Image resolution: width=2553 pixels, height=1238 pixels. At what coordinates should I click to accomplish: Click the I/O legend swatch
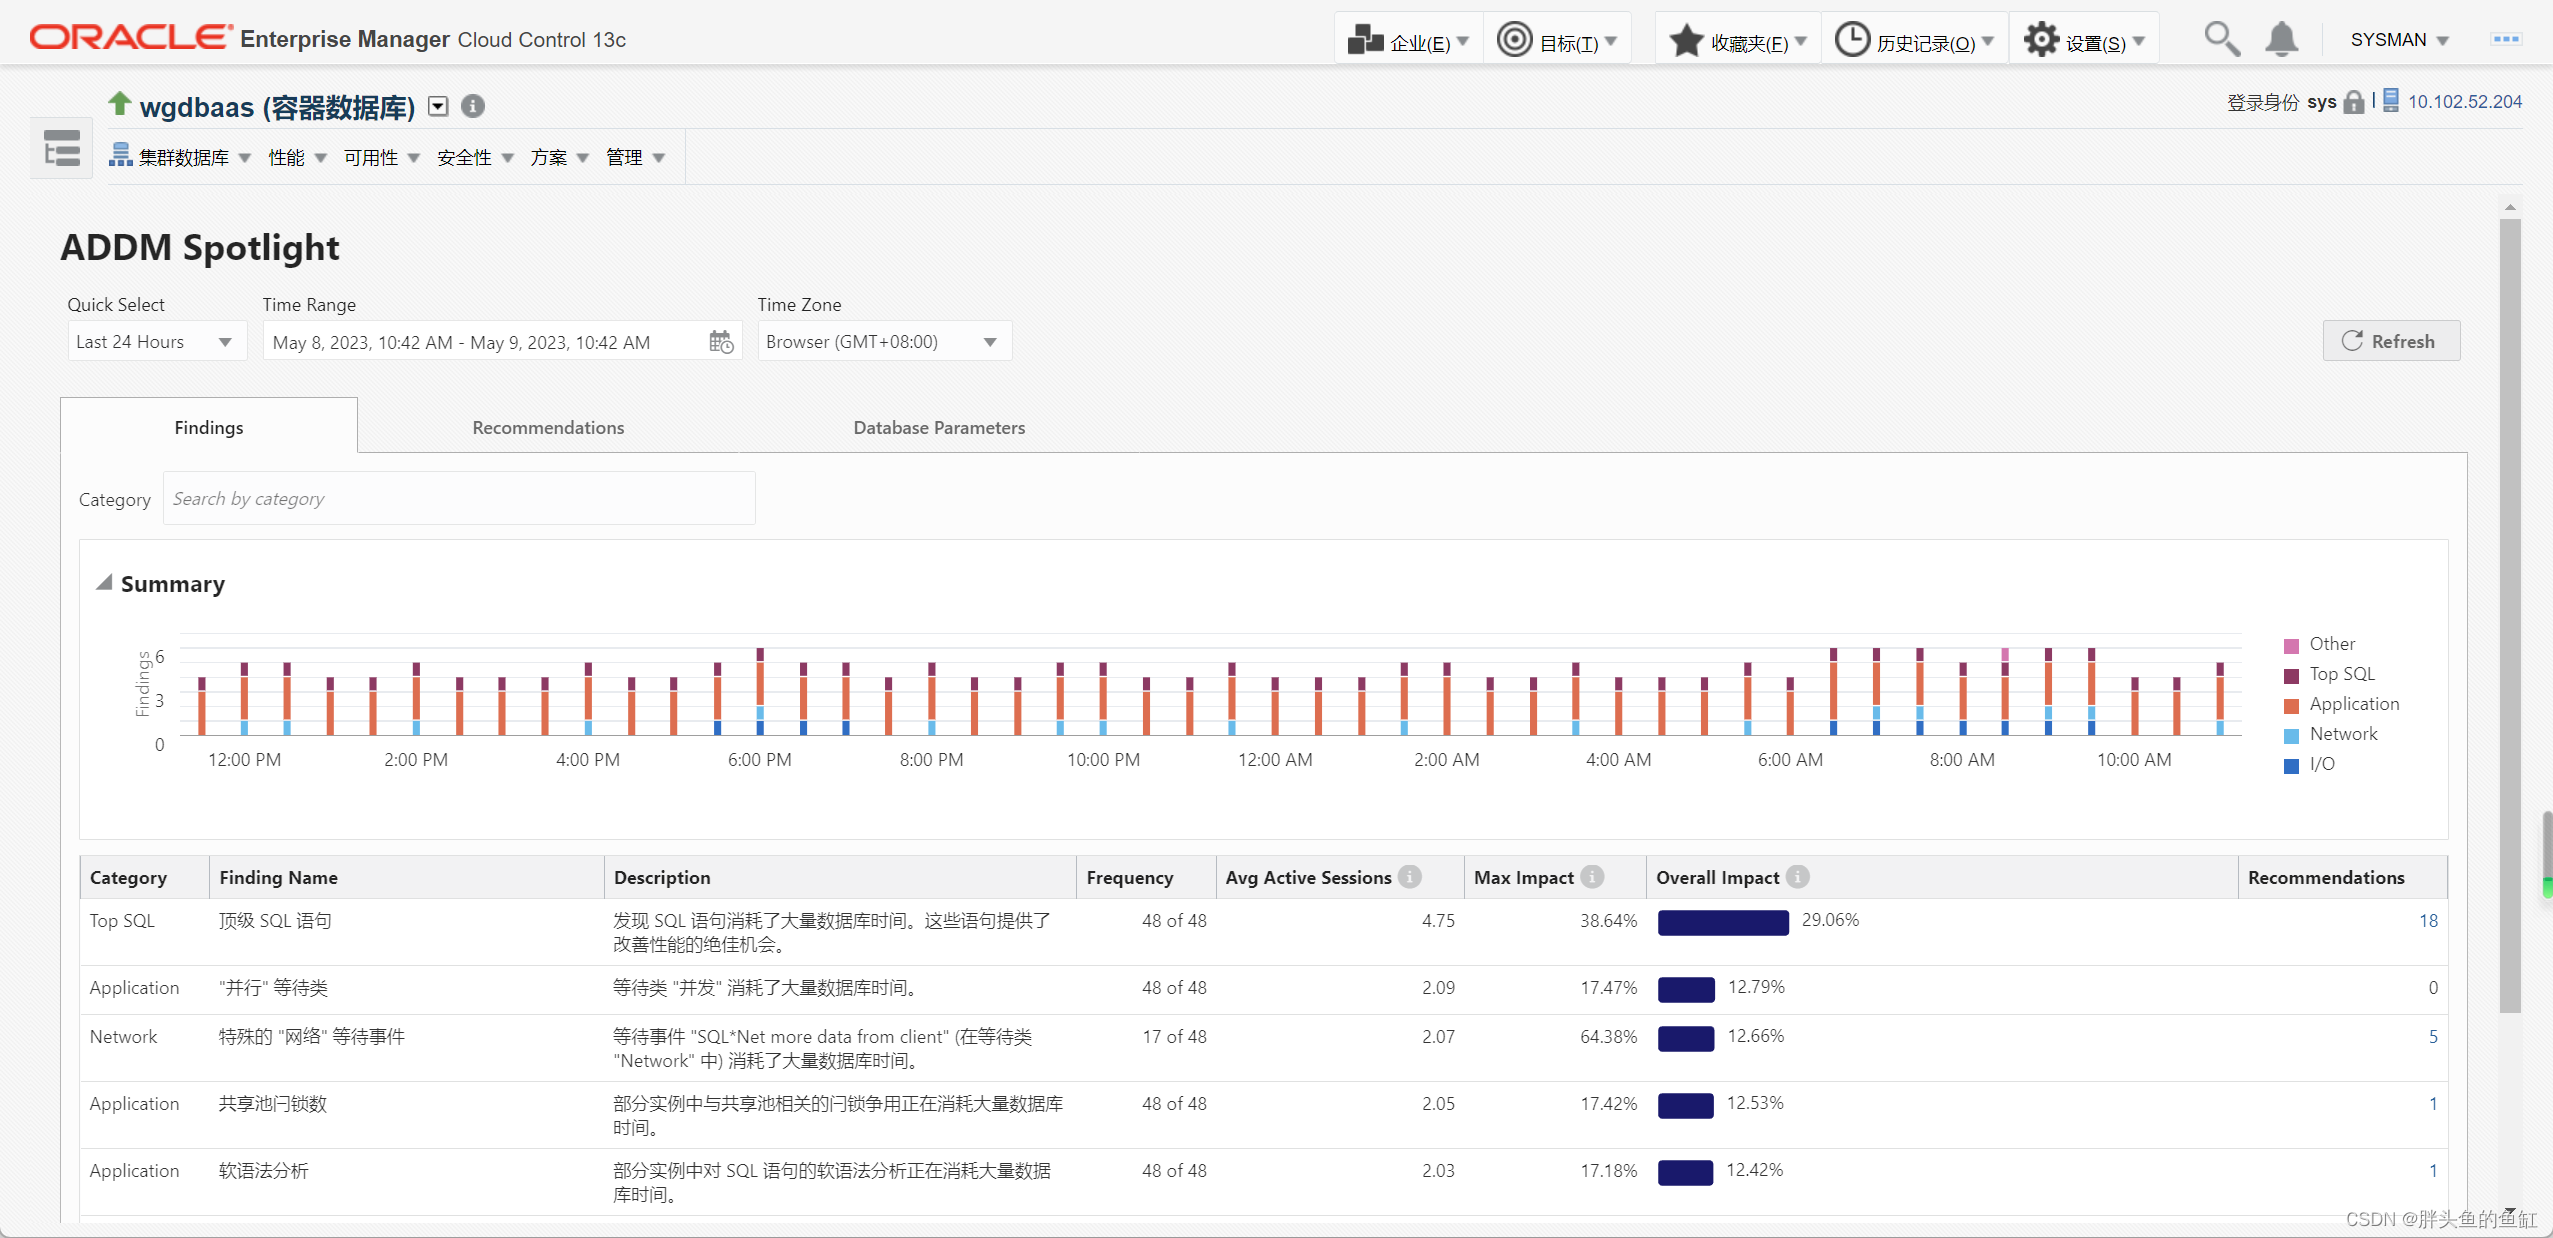pyautogui.click(x=2291, y=765)
